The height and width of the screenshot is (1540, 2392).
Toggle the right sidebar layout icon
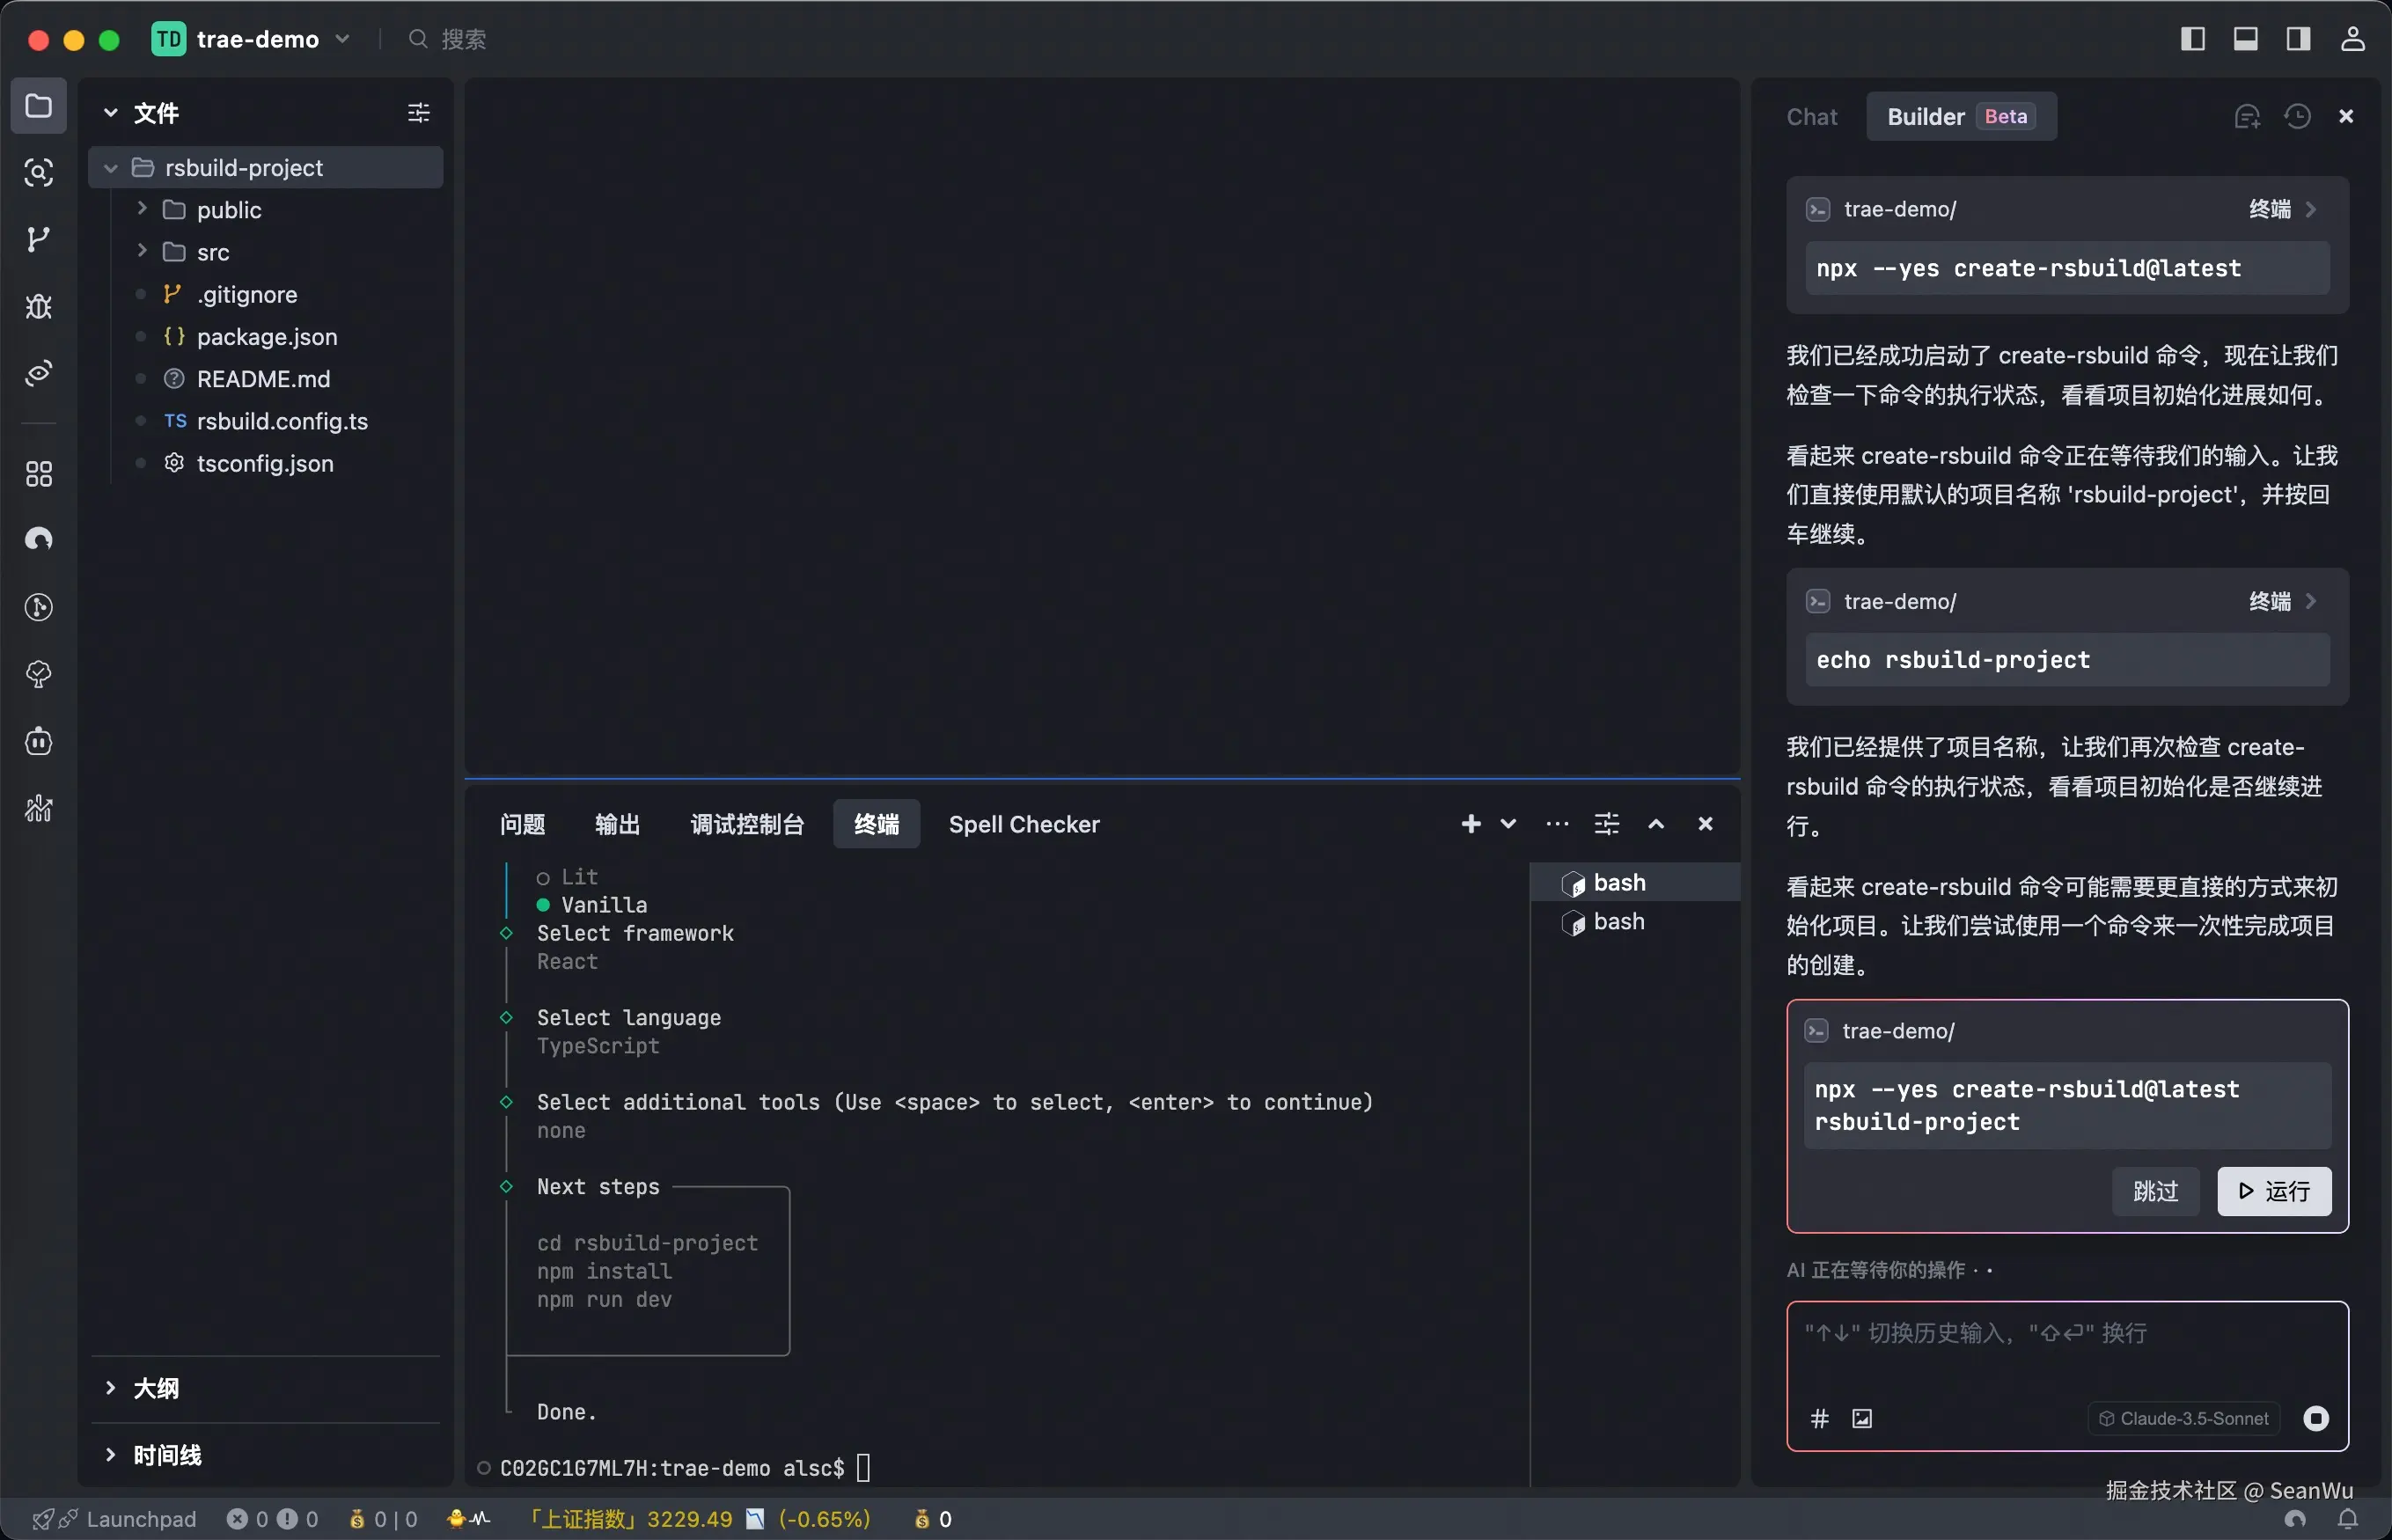(2298, 39)
